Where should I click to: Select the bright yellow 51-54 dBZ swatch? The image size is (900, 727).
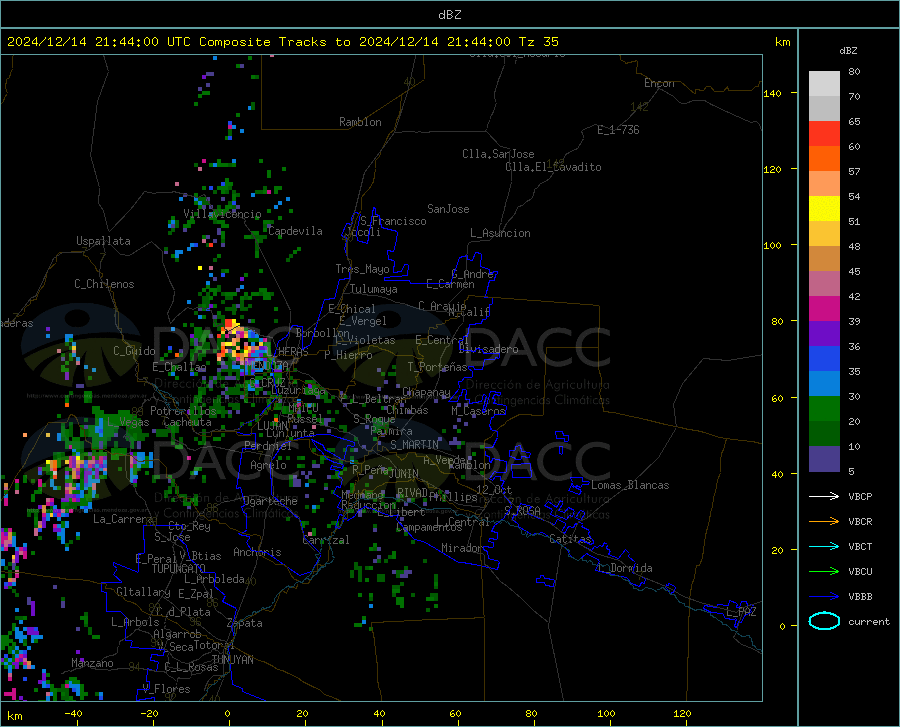824,209
